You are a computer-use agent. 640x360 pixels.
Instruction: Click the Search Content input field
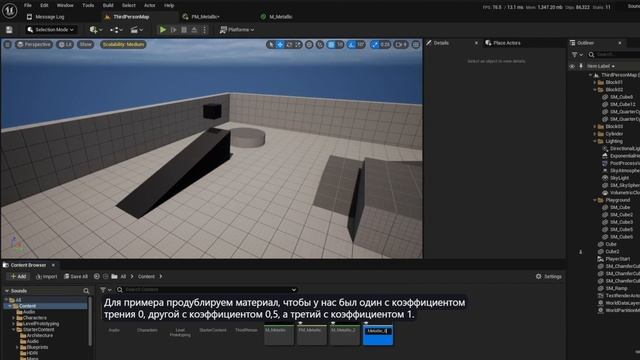click(x=208, y=290)
